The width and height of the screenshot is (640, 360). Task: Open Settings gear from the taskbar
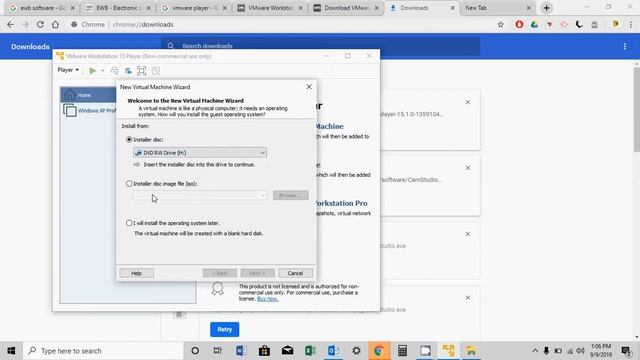pyautogui.click(x=356, y=351)
